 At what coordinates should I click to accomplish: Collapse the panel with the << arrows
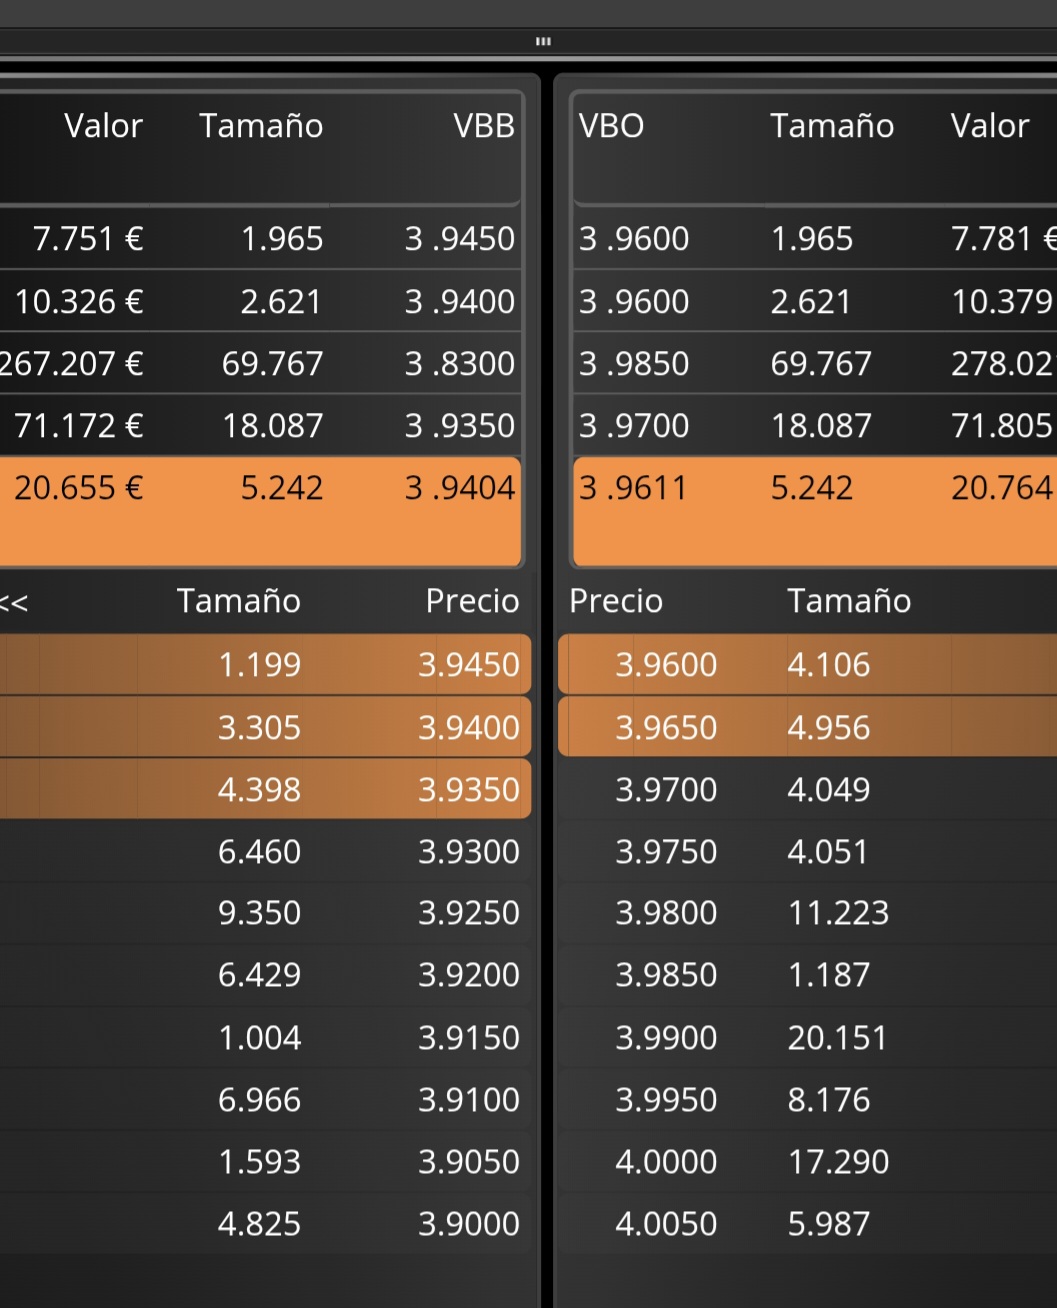[x=14, y=602]
